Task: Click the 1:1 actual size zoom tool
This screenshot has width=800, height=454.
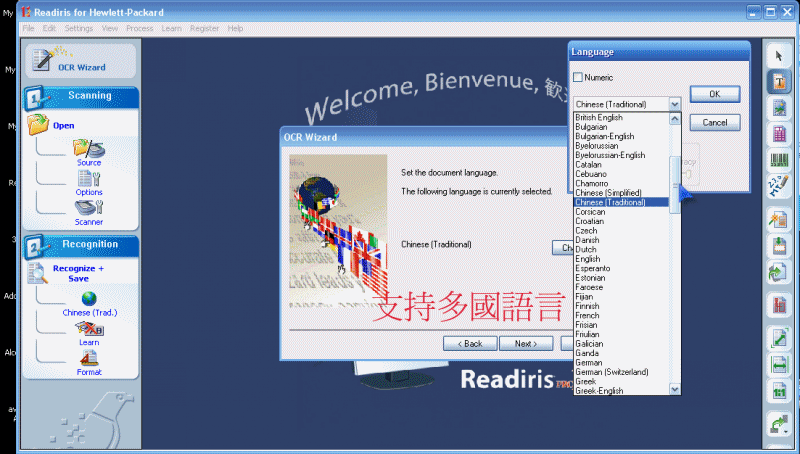Action: coord(779,392)
